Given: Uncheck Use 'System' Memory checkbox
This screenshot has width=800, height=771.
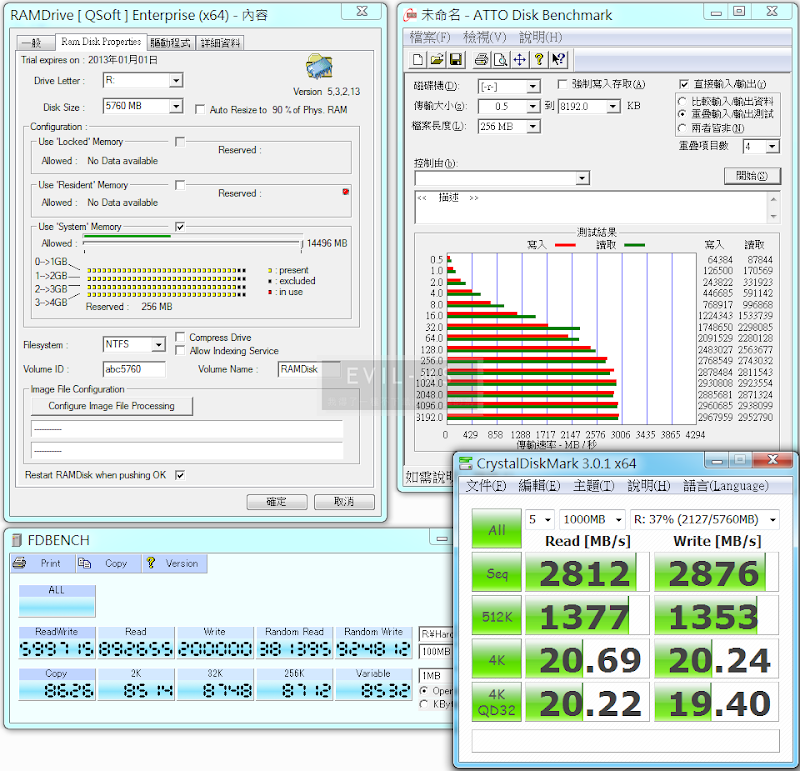Looking at the screenshot, I should pyautogui.click(x=180, y=227).
